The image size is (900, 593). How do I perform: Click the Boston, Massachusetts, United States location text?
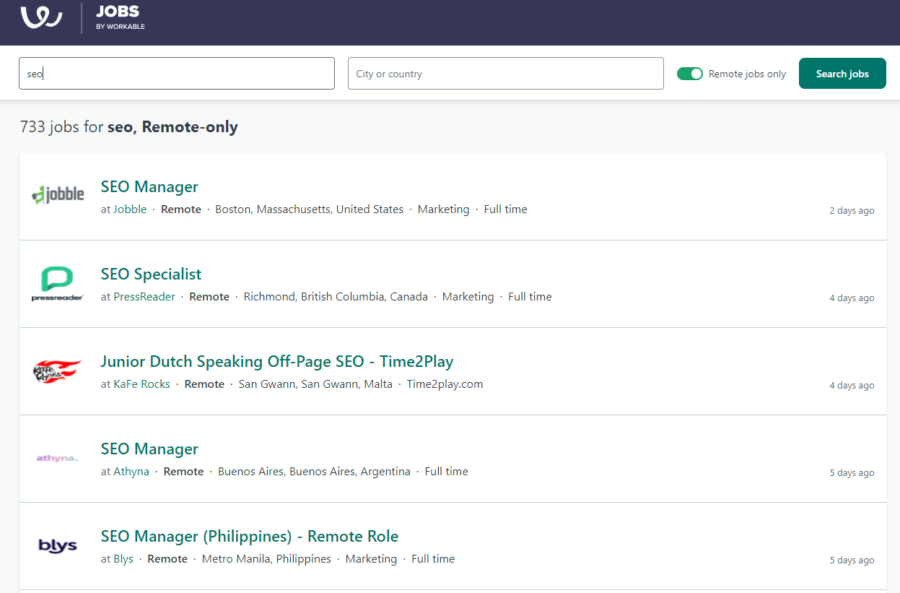point(309,210)
